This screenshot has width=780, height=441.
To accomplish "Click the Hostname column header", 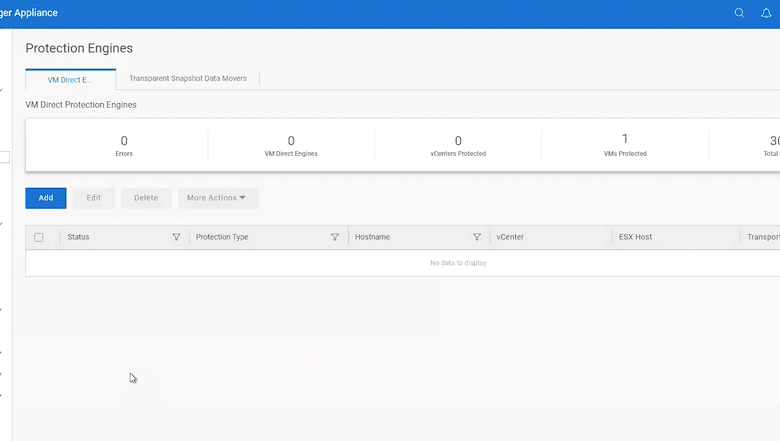I will point(373,237).
